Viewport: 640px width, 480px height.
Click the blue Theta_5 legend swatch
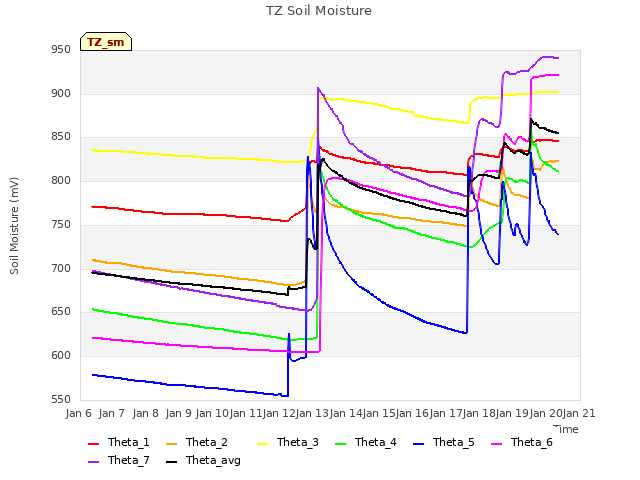418,444
